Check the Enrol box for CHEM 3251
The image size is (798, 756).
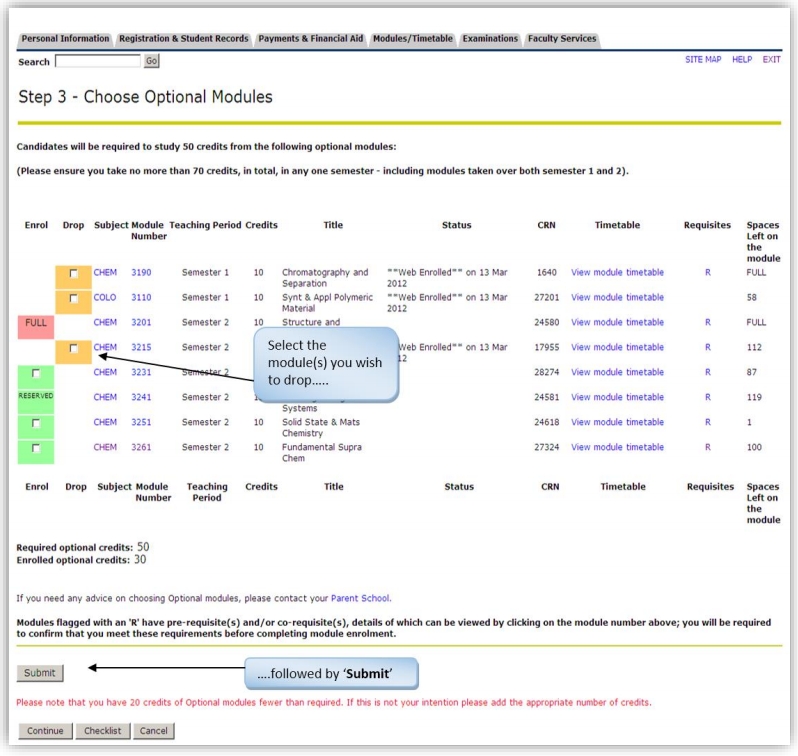point(36,423)
